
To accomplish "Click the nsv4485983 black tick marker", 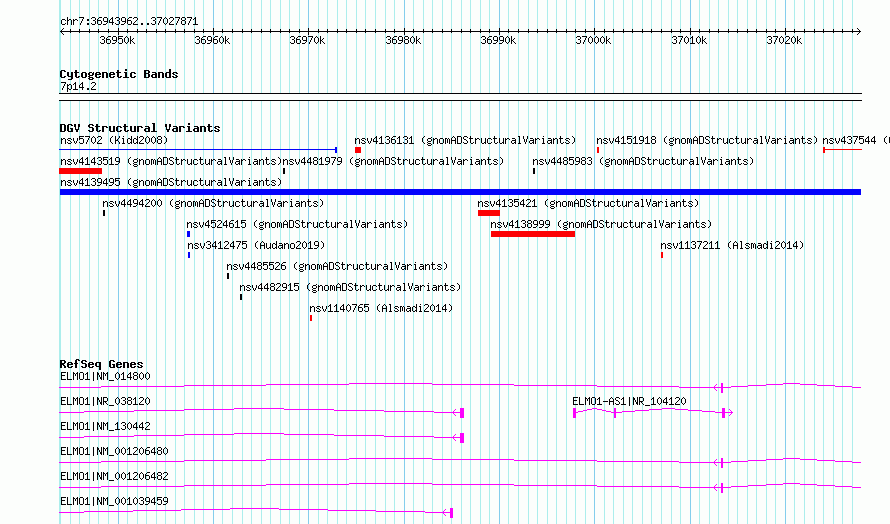I will (x=534, y=171).
